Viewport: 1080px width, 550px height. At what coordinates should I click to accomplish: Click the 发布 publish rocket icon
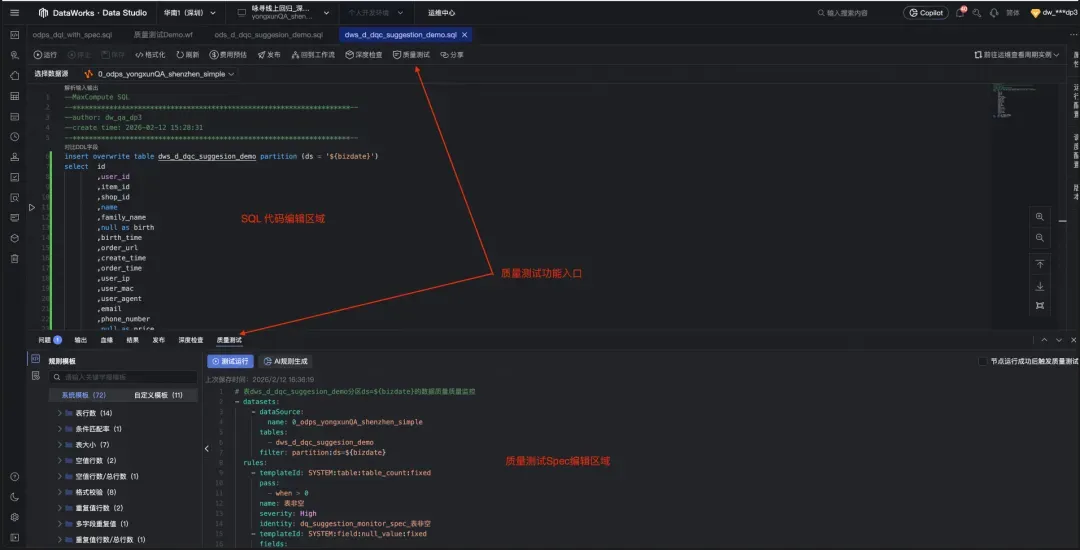[262, 55]
